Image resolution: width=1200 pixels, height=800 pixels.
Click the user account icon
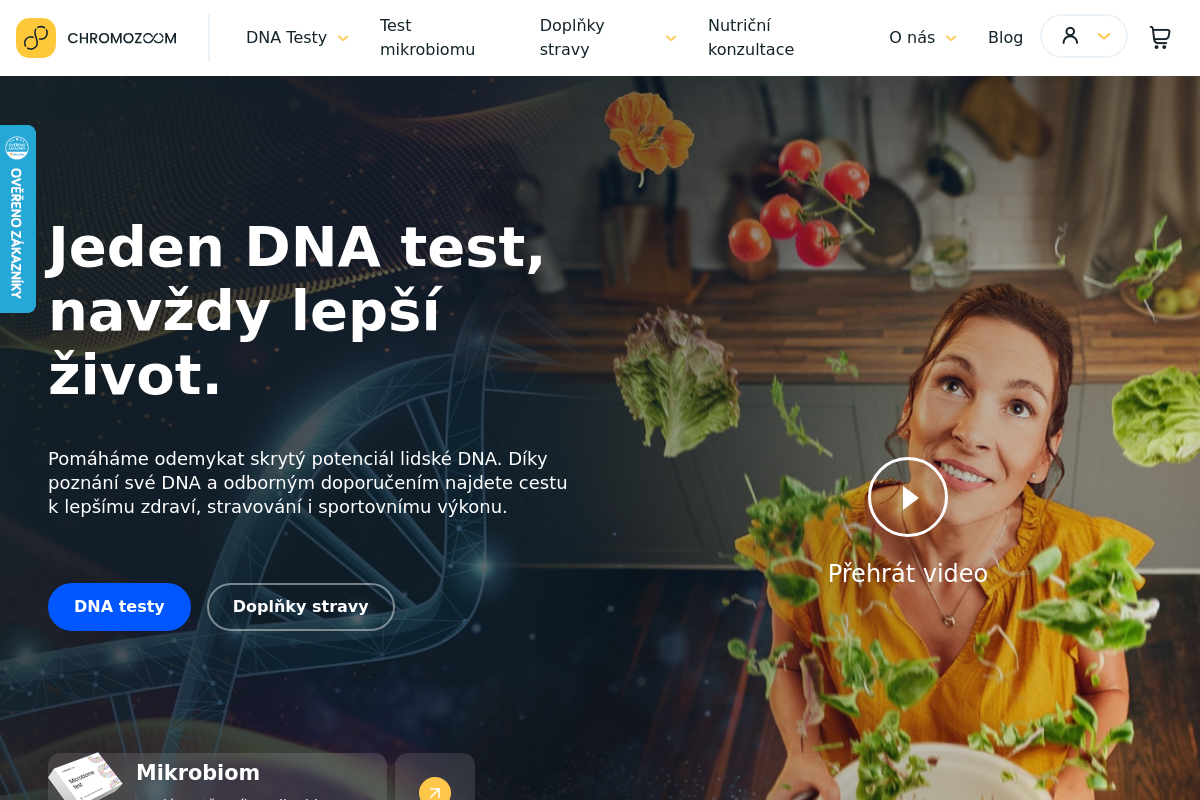click(x=1070, y=36)
